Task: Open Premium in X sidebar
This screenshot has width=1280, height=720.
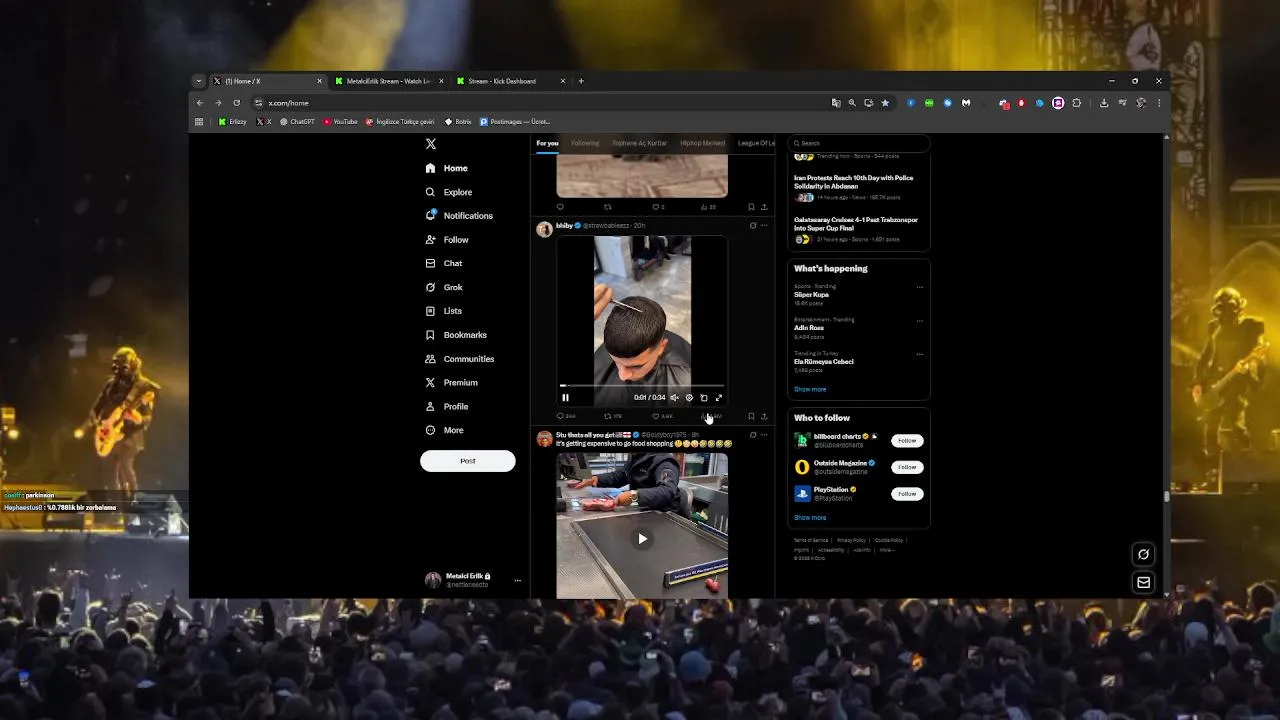Action: pyautogui.click(x=451, y=383)
